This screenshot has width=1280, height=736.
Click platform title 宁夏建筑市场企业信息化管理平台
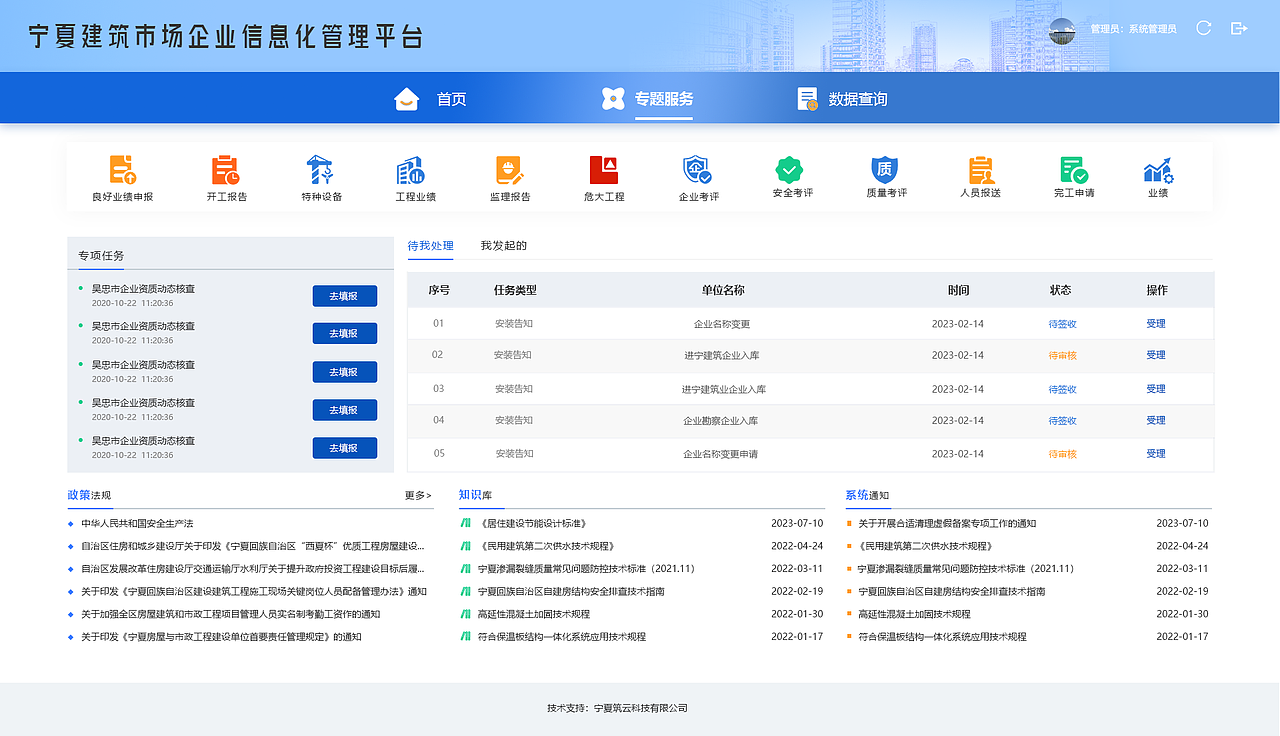225,37
